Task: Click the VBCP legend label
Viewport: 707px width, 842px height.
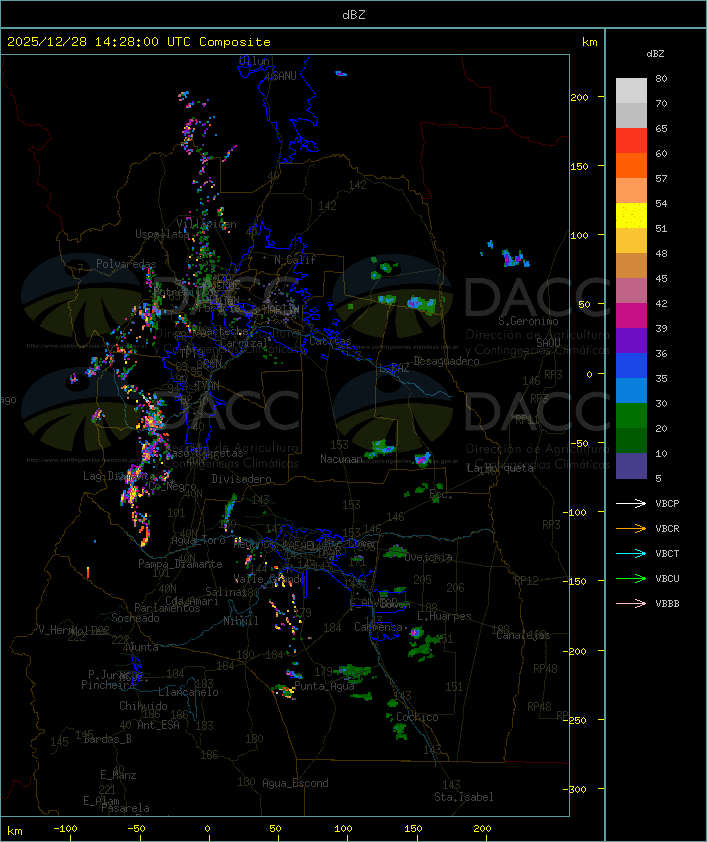Action: click(x=667, y=504)
